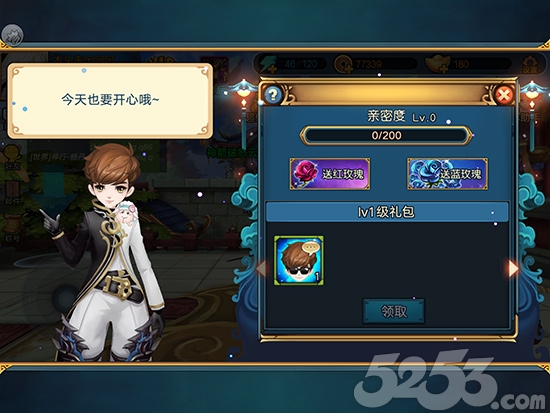The height and width of the screenshot is (413, 550).
Task: Select the sunglasses avatar gift item
Action: pos(299,260)
